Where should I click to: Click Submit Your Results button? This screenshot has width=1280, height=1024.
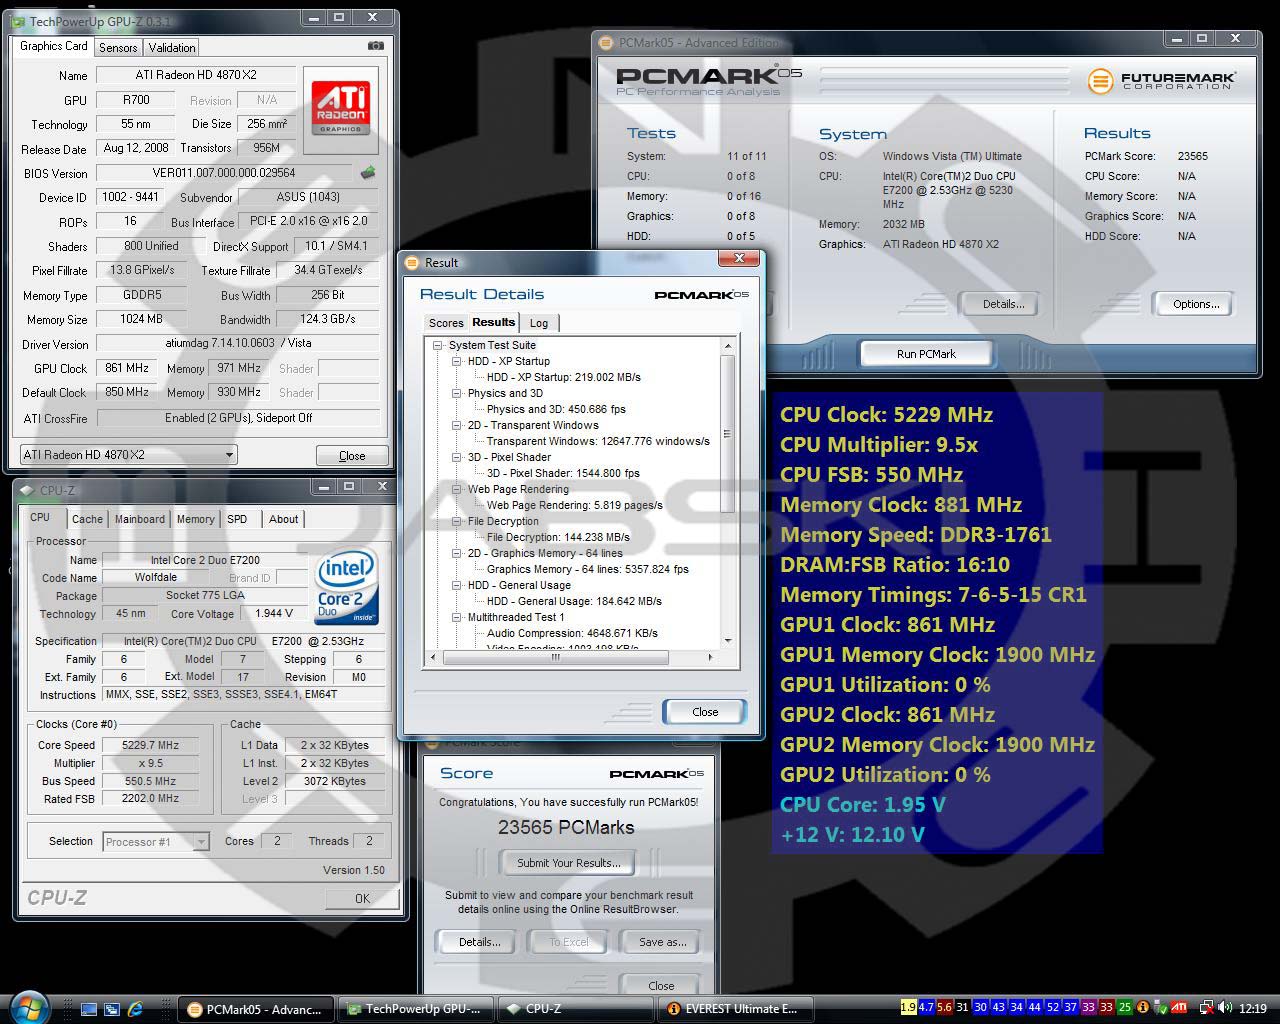[x=568, y=863]
